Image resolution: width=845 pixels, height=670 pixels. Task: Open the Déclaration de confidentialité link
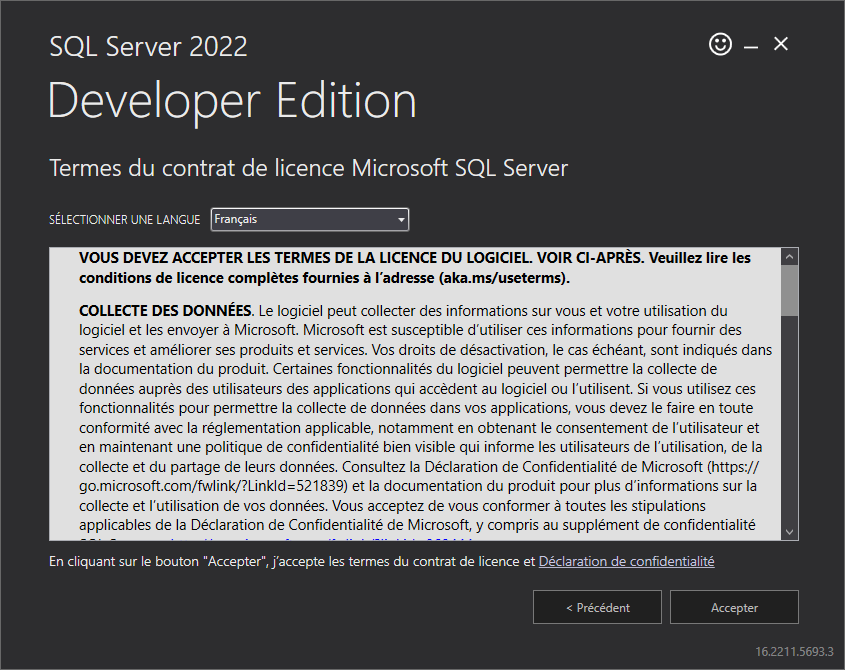pyautogui.click(x=626, y=561)
